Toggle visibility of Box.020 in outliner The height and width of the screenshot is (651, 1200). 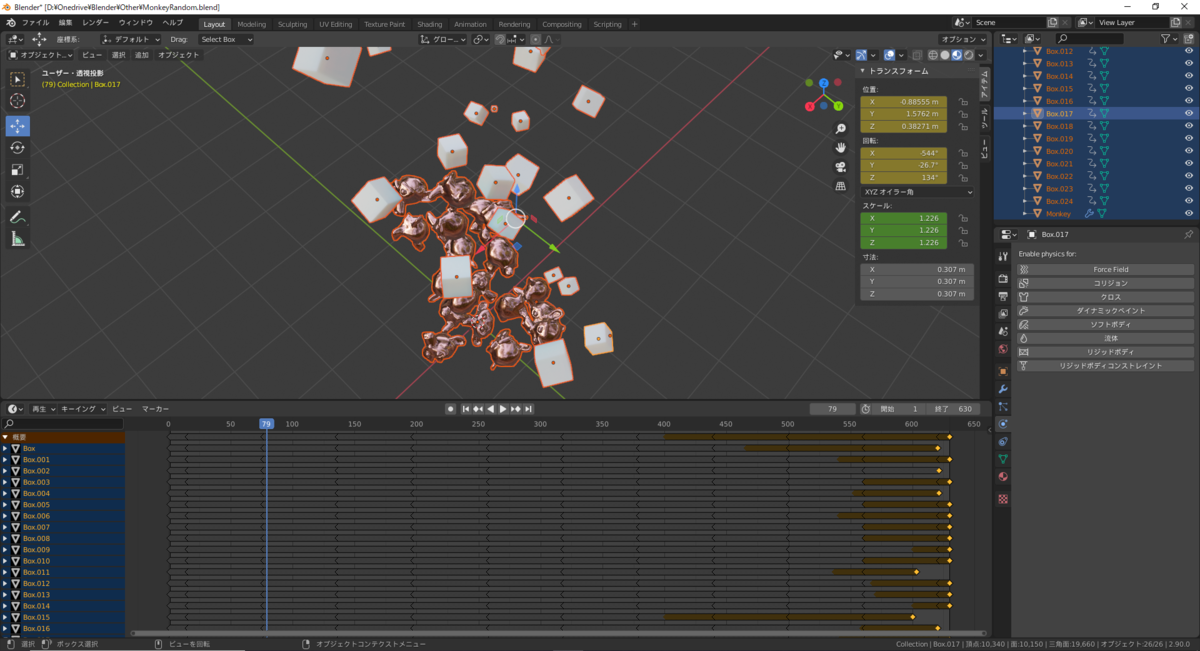point(1189,151)
